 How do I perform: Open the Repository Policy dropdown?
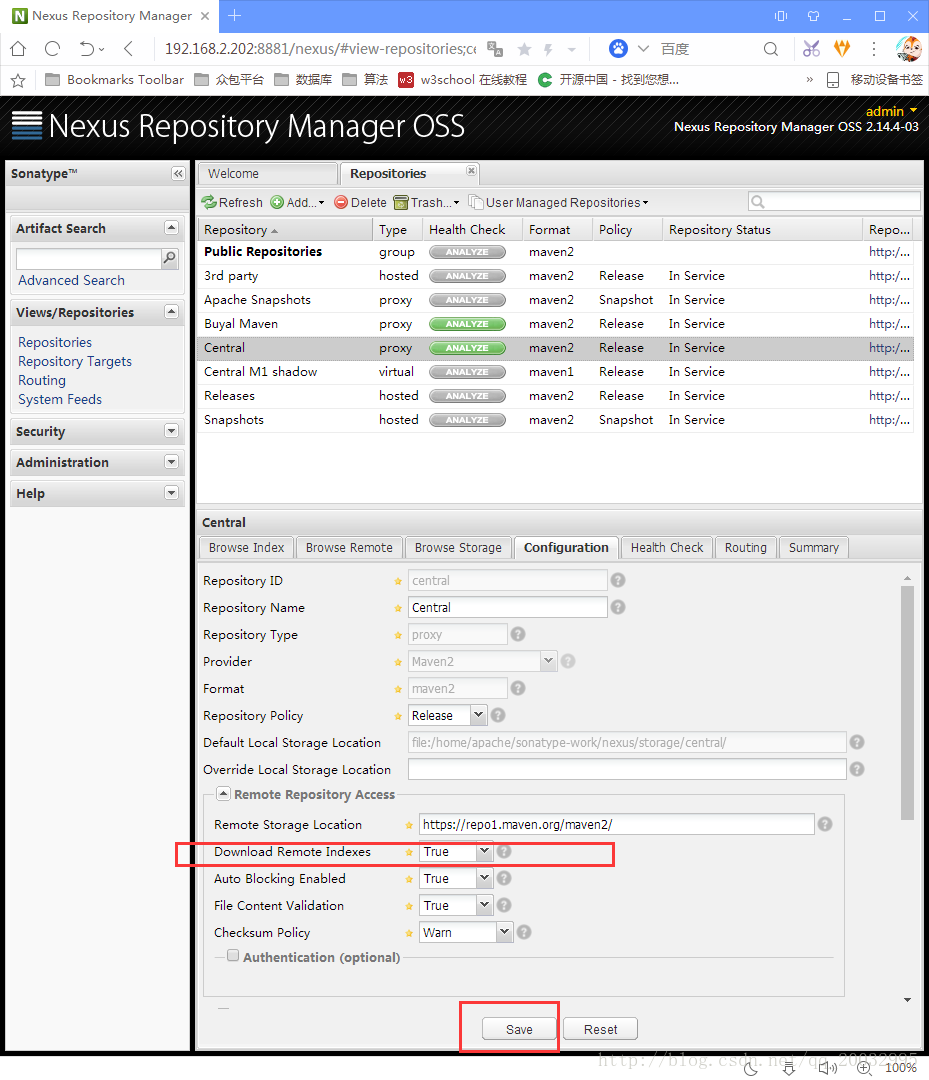(479, 715)
